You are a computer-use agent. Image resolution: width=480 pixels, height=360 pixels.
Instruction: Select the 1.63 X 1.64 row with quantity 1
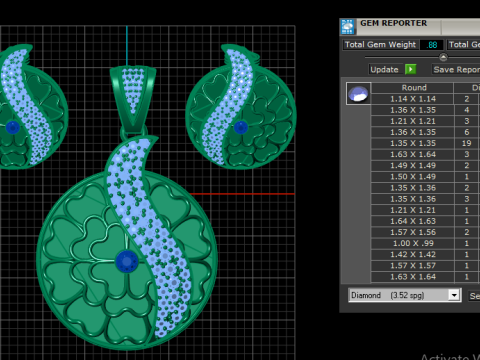(425, 277)
